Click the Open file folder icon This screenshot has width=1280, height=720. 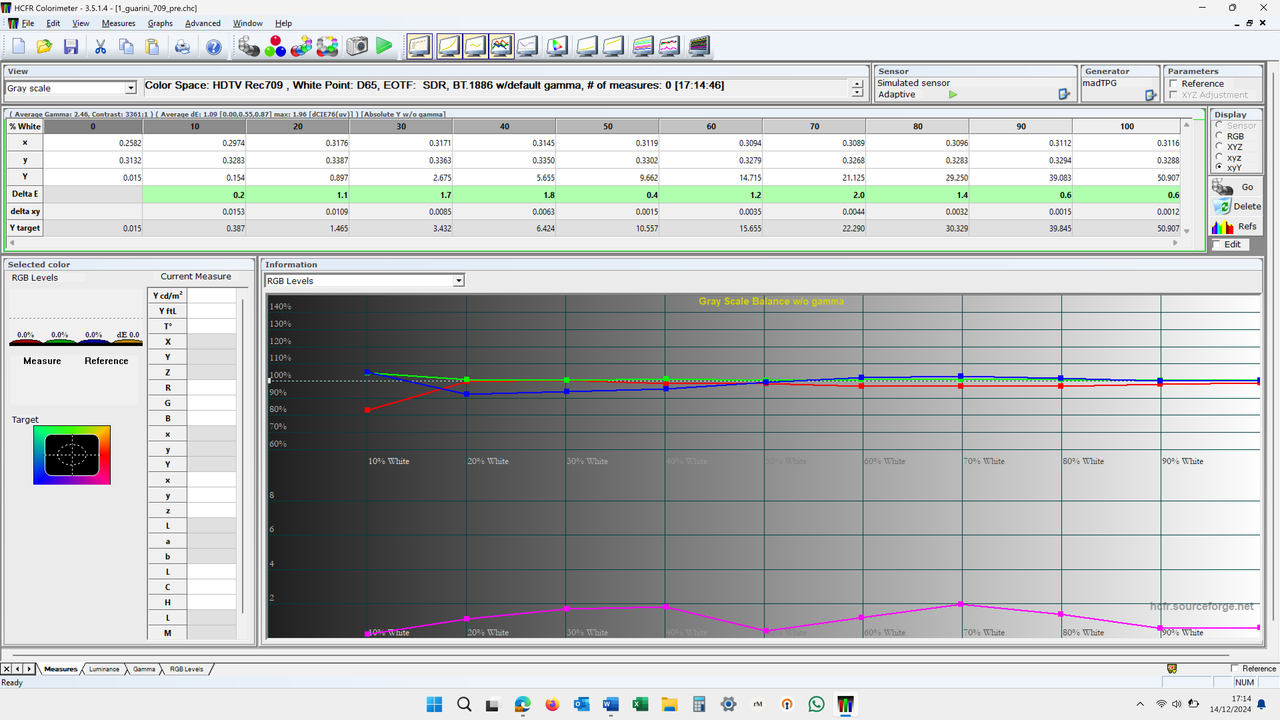[44, 46]
